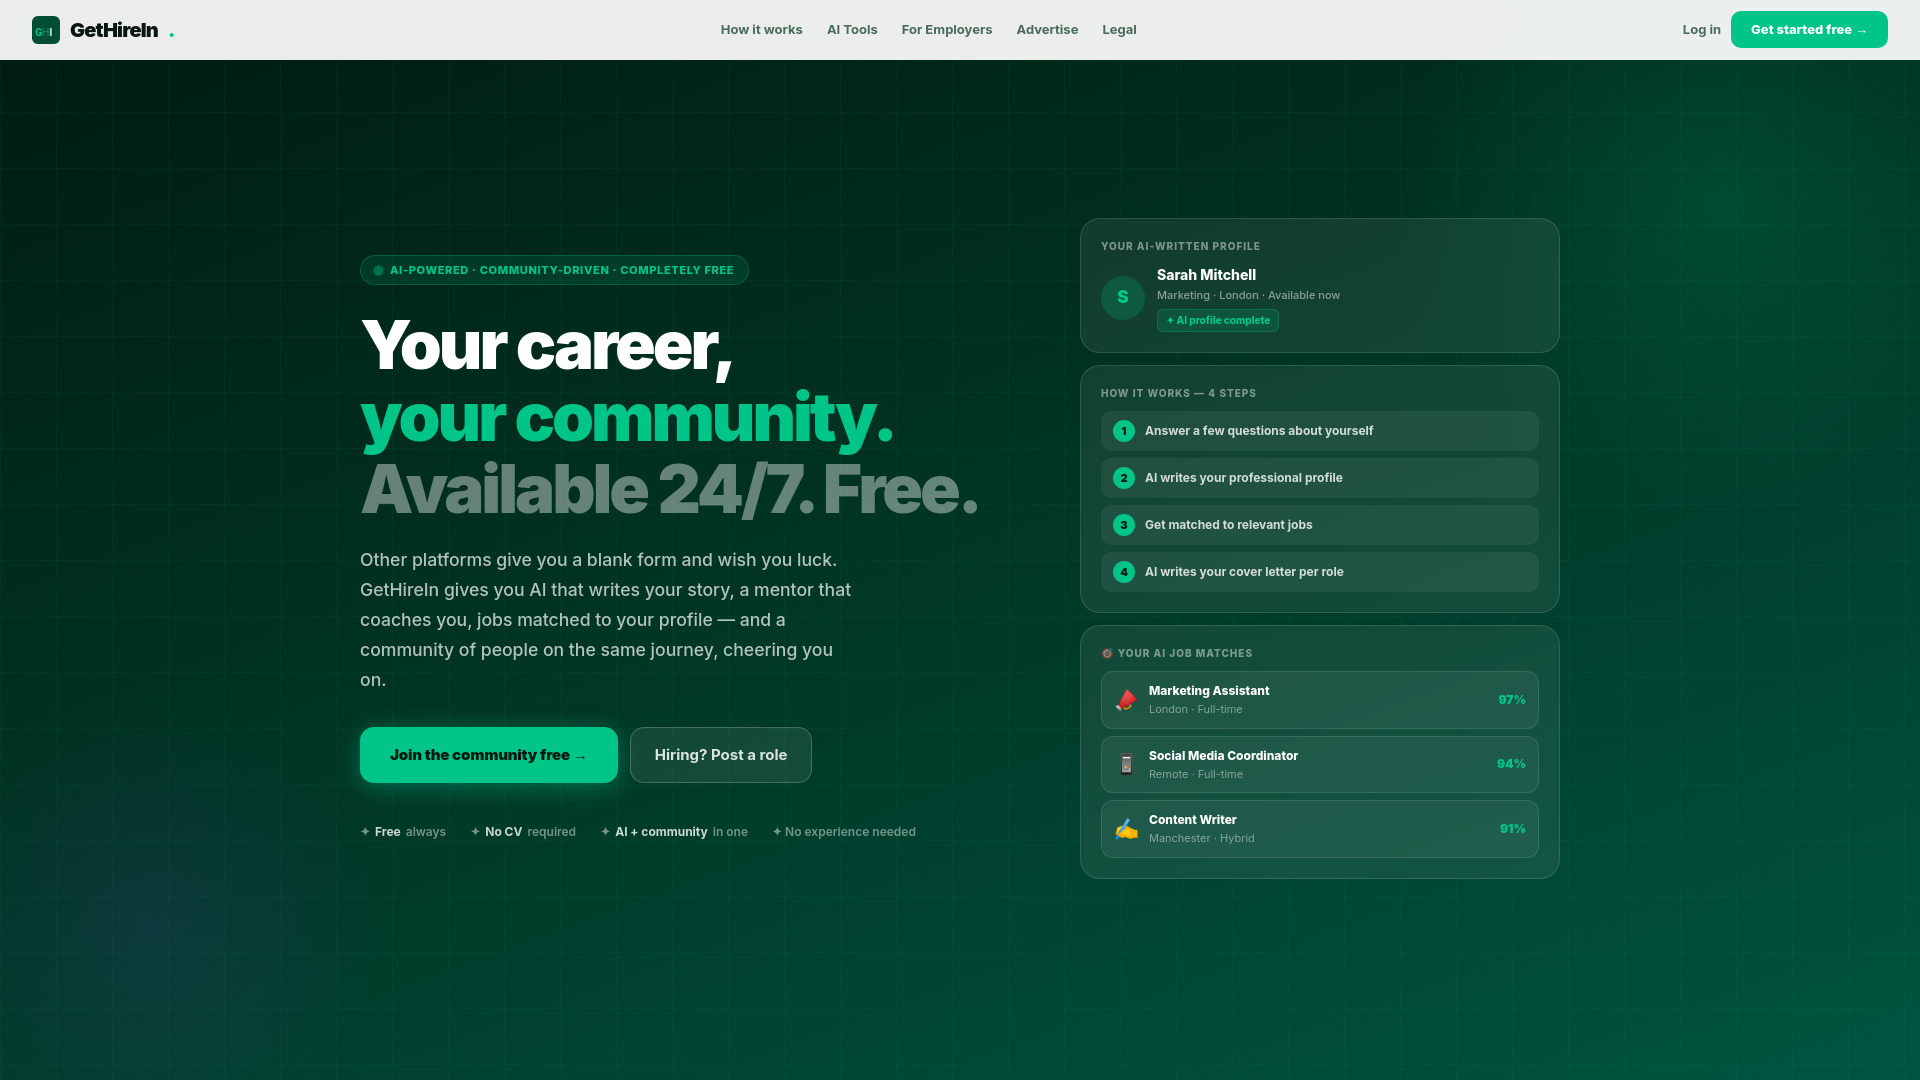Click the 'Manchester · Hybrid' location text

[x=1201, y=839]
